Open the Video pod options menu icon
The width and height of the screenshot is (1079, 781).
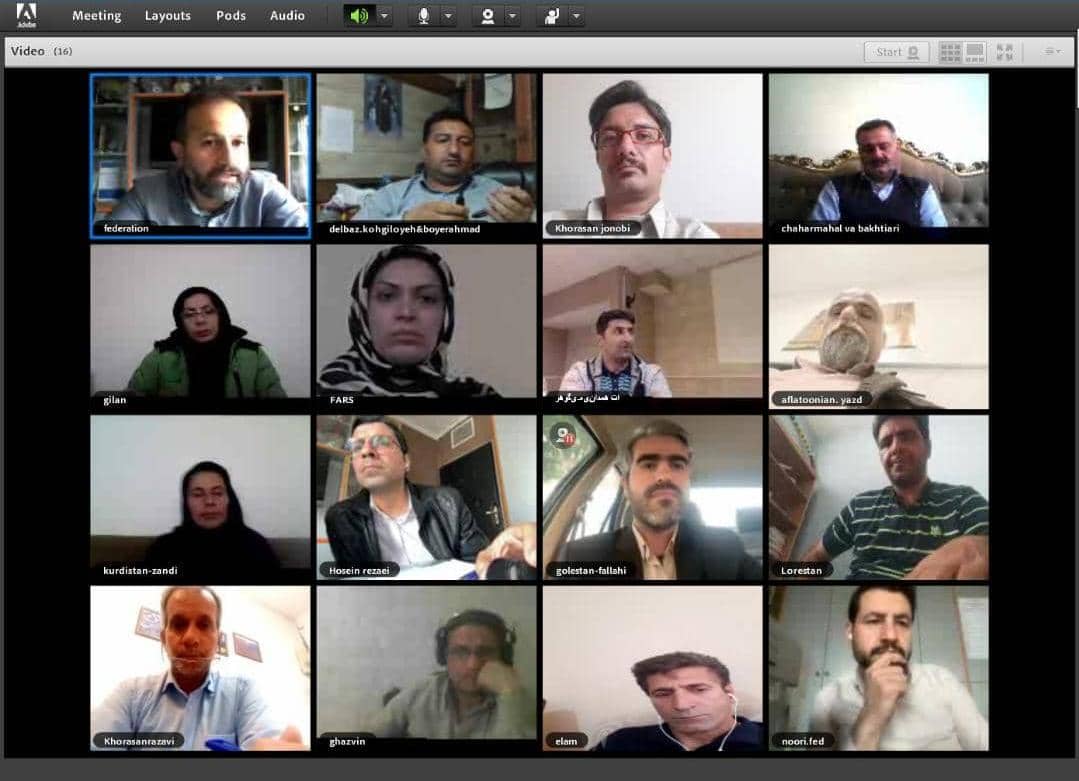[x=1052, y=52]
